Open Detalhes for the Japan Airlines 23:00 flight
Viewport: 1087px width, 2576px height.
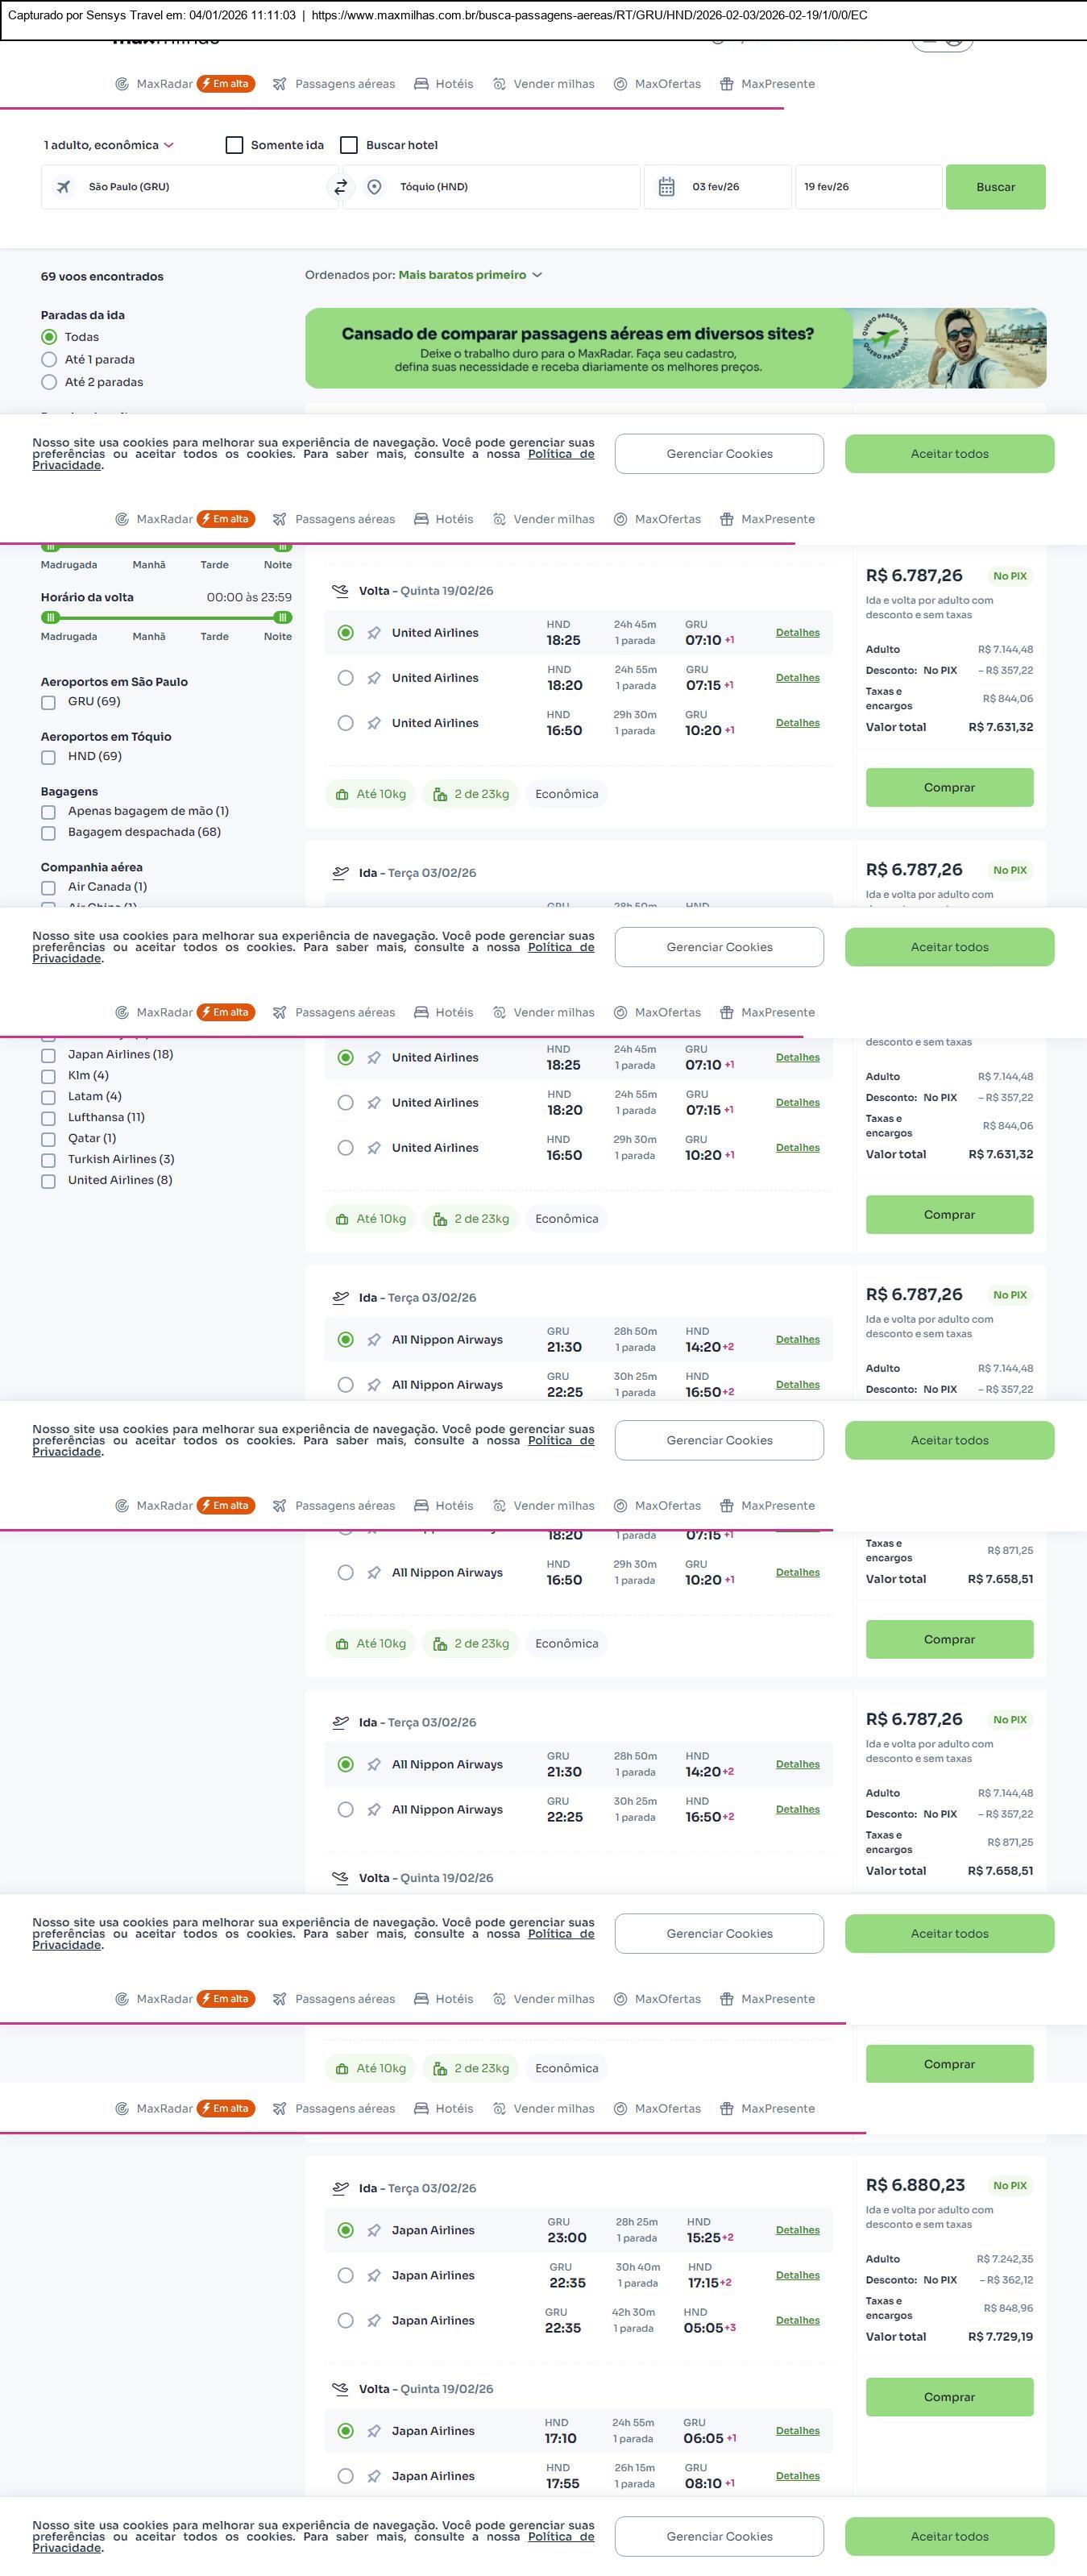[x=797, y=2230]
